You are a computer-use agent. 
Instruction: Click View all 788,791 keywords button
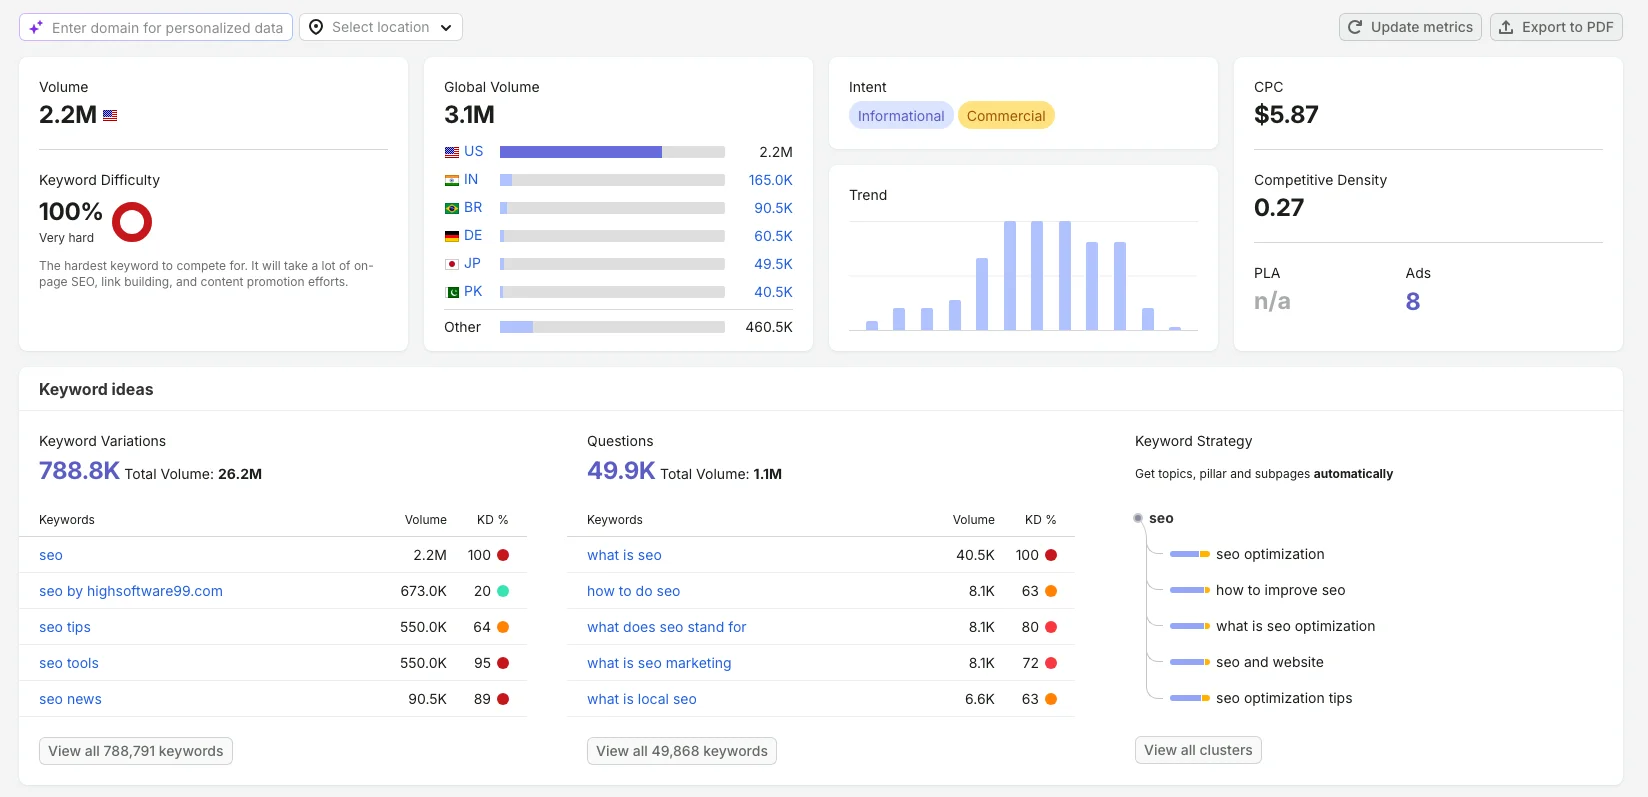tap(136, 751)
